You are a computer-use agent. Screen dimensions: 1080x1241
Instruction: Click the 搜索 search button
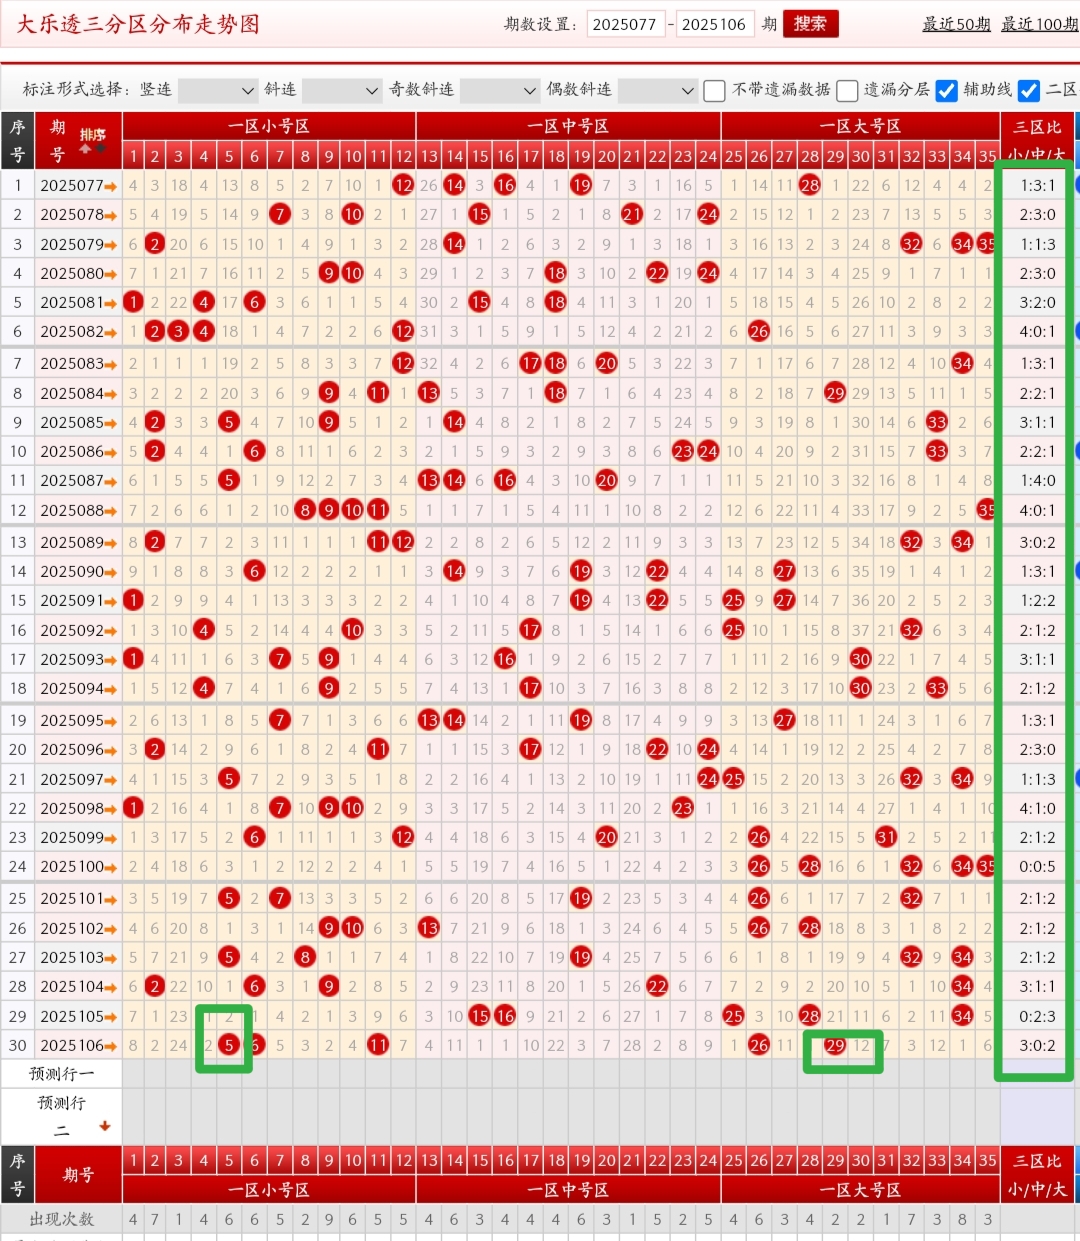[x=810, y=24]
